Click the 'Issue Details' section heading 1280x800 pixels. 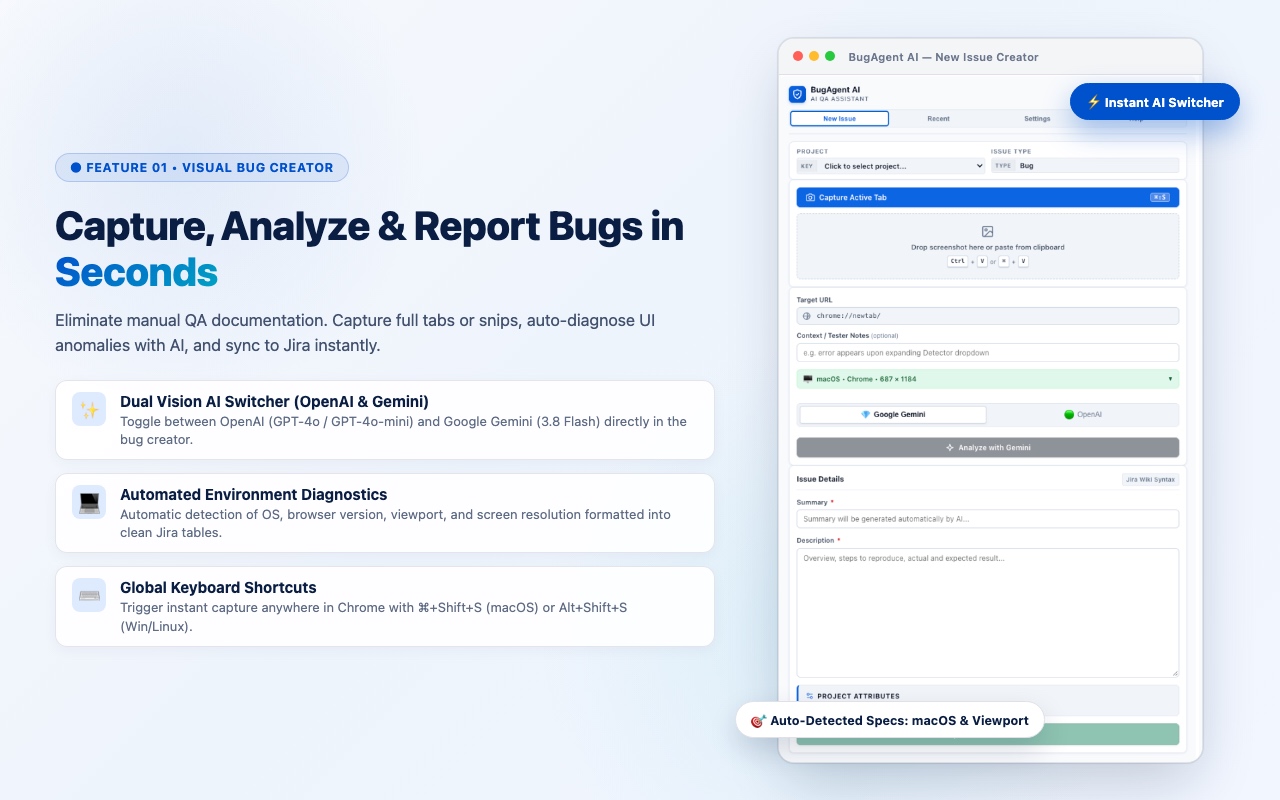coord(820,479)
